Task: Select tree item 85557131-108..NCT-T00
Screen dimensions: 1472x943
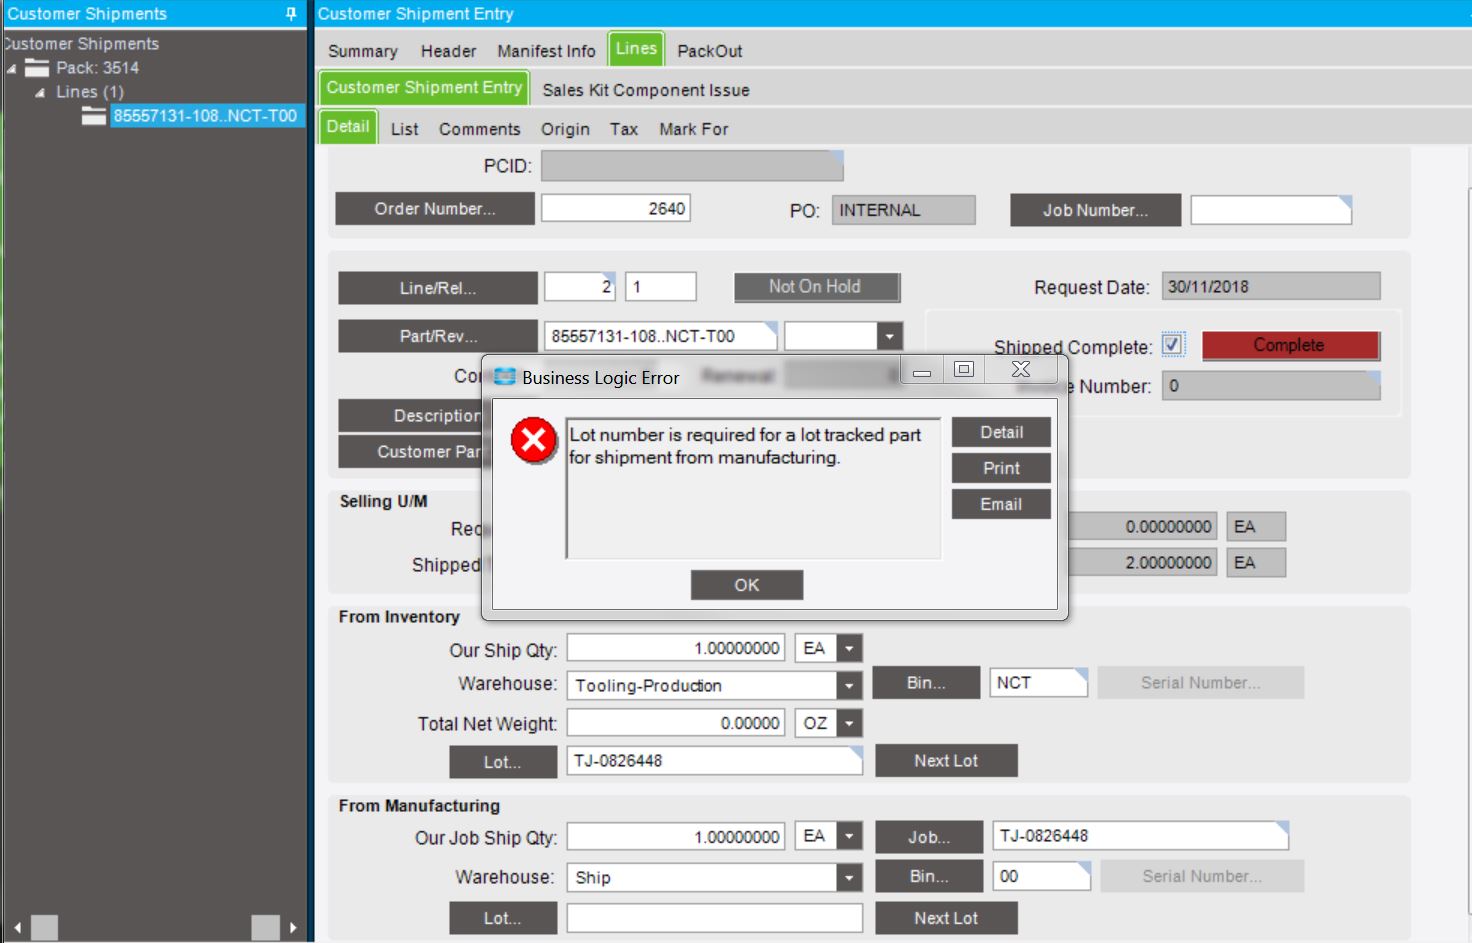Action: (x=205, y=116)
